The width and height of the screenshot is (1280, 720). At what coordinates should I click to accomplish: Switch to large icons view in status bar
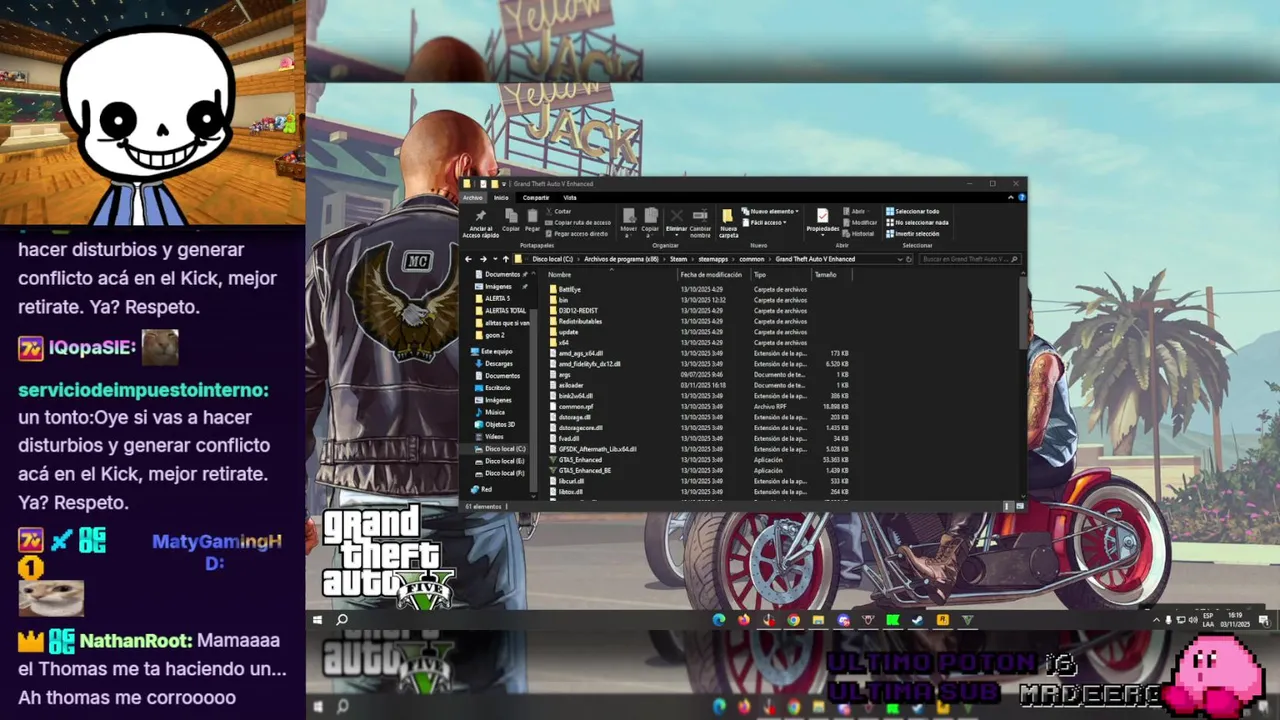pos(1020,506)
